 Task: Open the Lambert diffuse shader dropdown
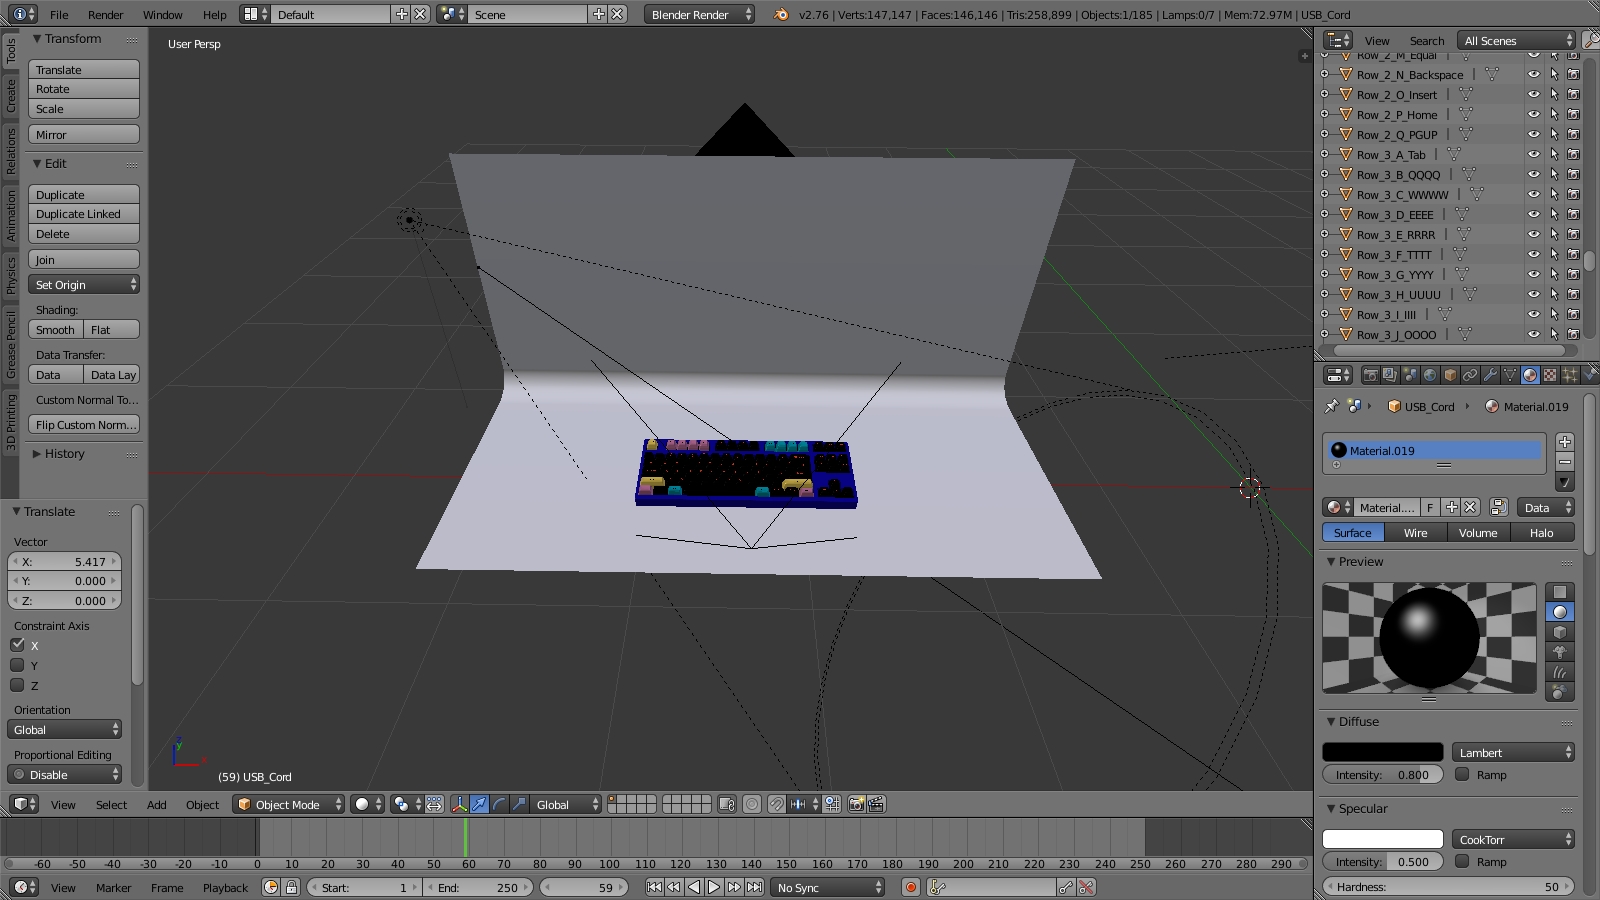click(x=1513, y=752)
